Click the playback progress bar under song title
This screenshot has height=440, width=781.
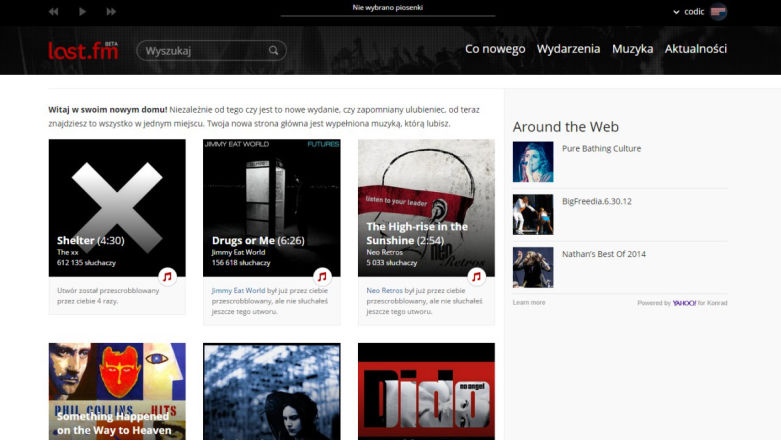pos(388,16)
